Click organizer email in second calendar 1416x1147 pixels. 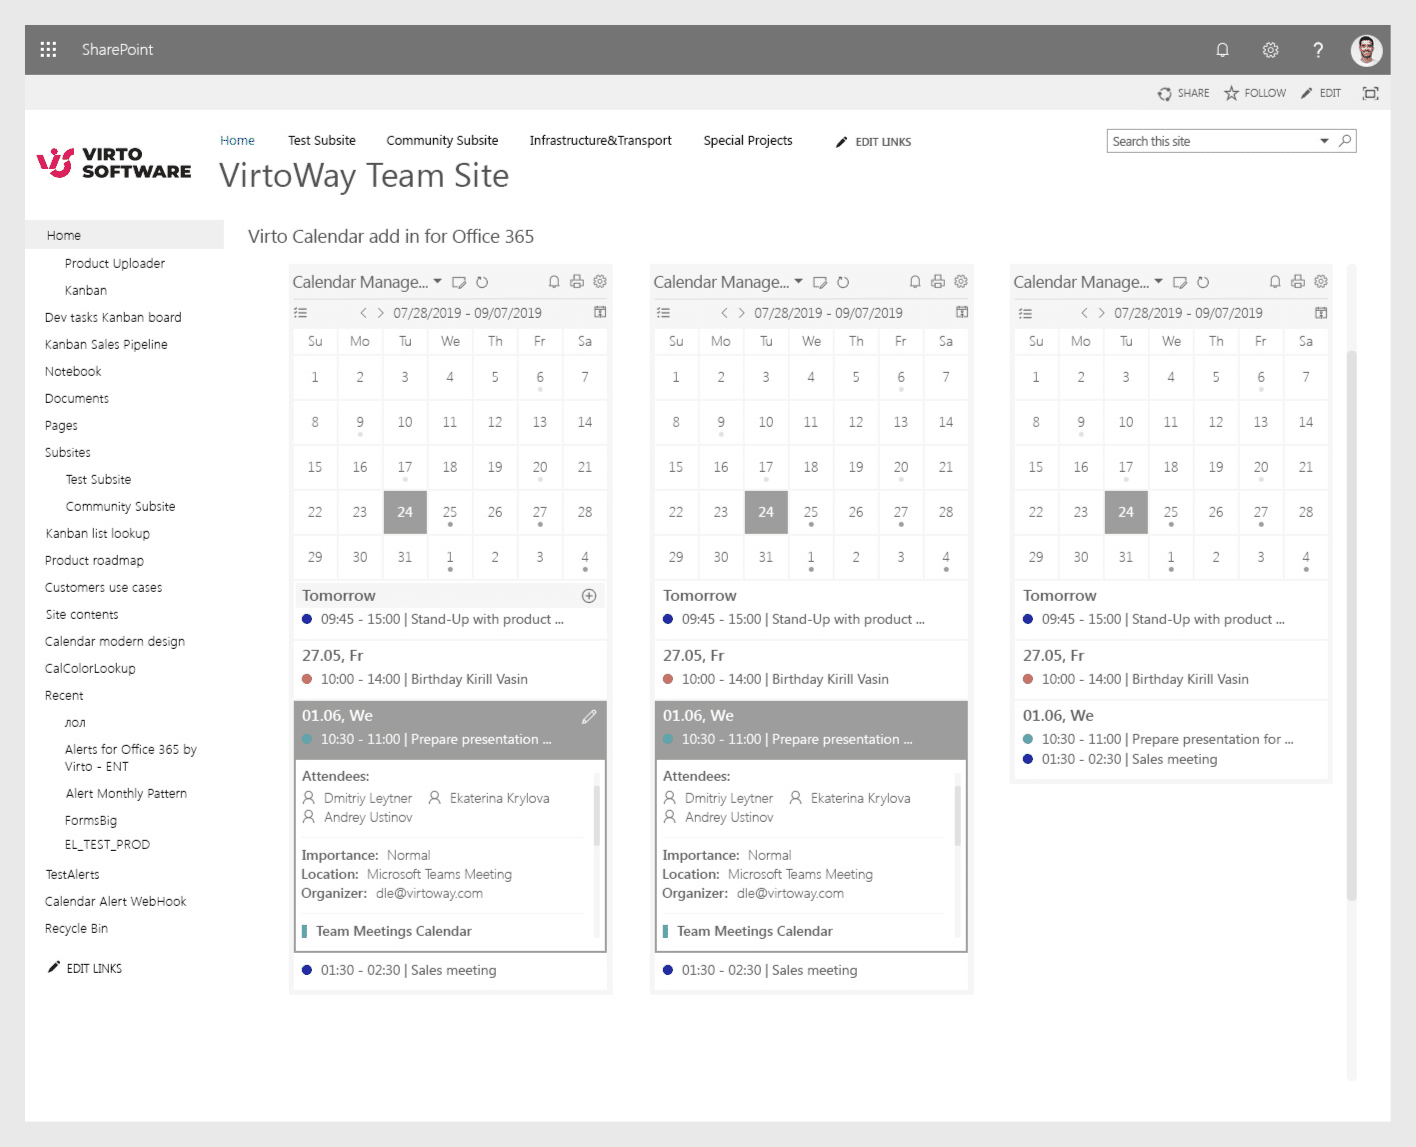(790, 893)
